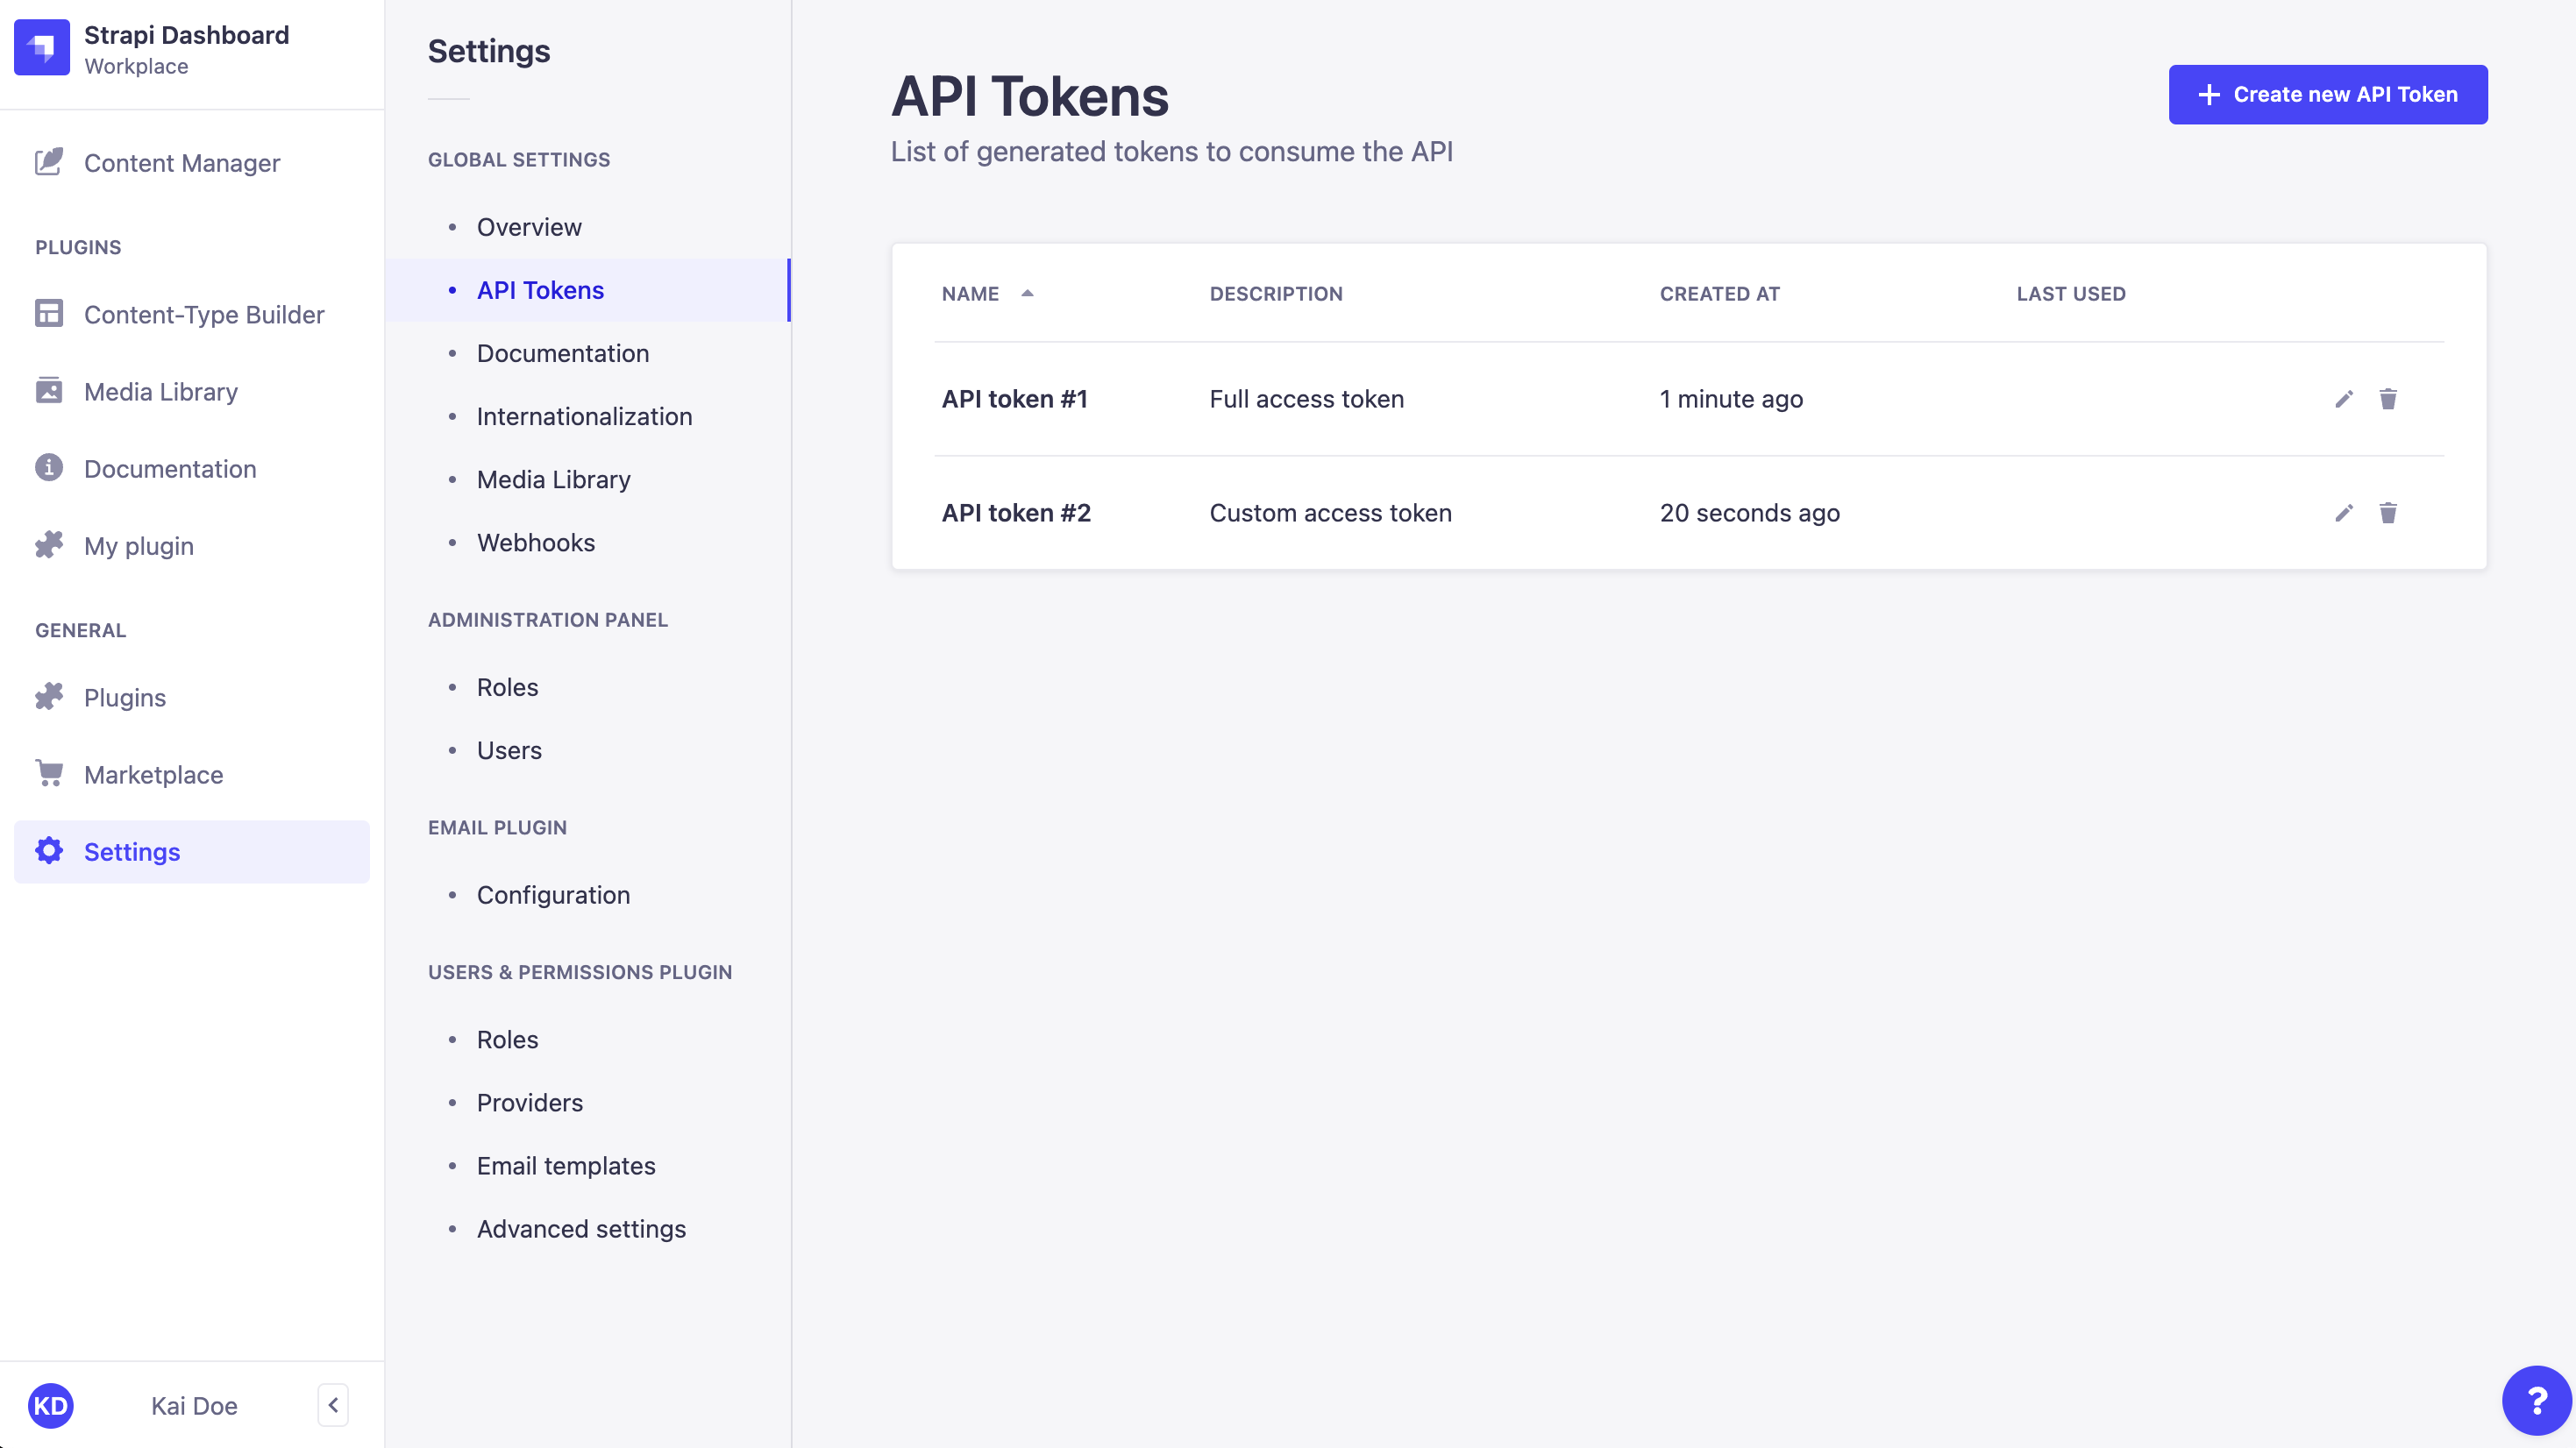The image size is (2576, 1448).
Task: Select the Content-Type Builder icon
Action: coord(49,313)
